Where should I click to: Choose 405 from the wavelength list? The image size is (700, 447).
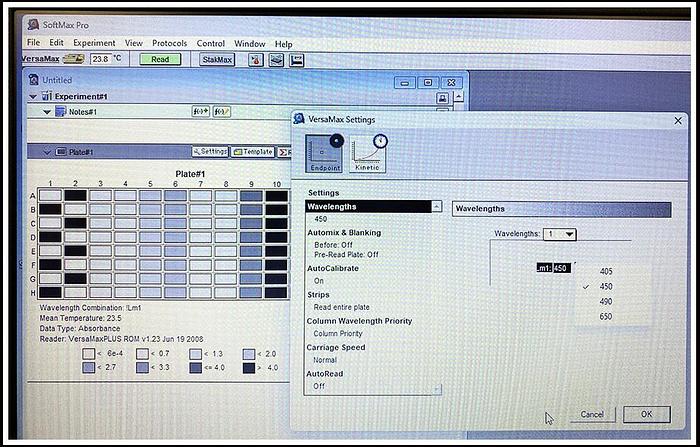tap(606, 271)
